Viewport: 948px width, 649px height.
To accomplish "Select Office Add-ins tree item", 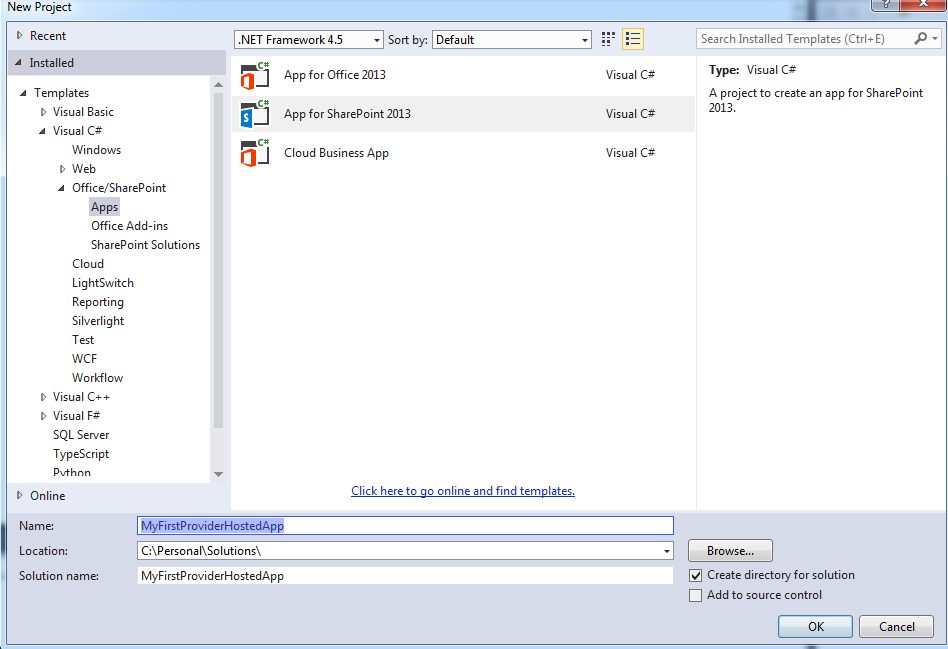I will click(129, 226).
